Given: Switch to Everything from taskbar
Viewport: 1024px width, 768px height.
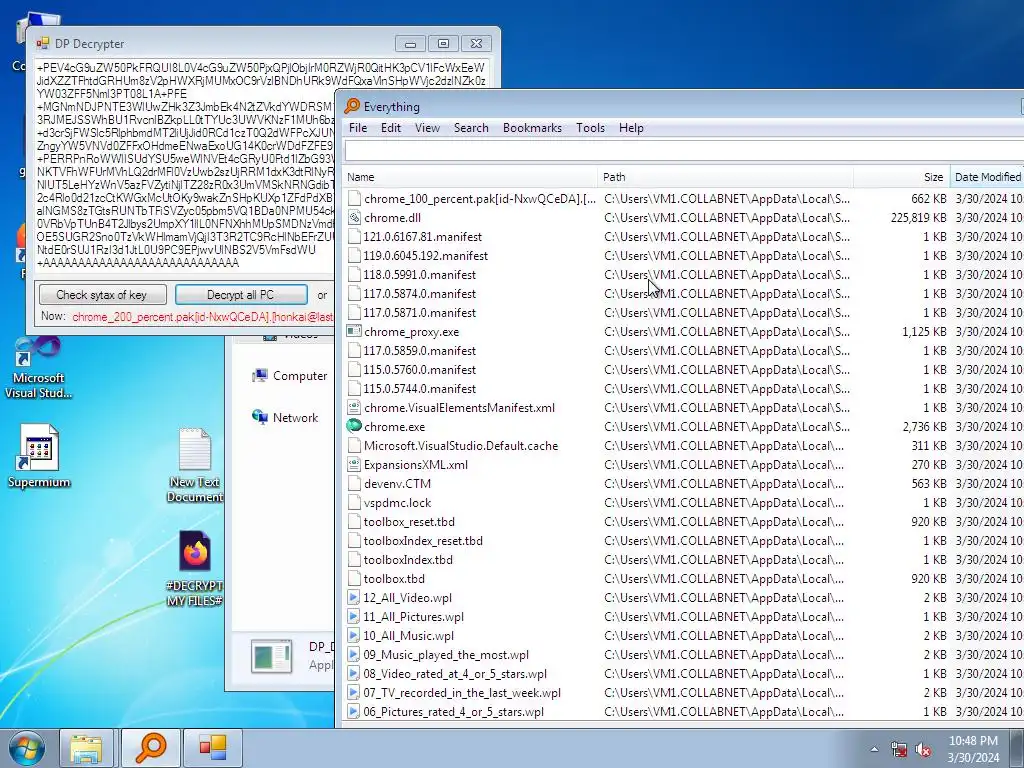Looking at the screenshot, I should coord(150,748).
